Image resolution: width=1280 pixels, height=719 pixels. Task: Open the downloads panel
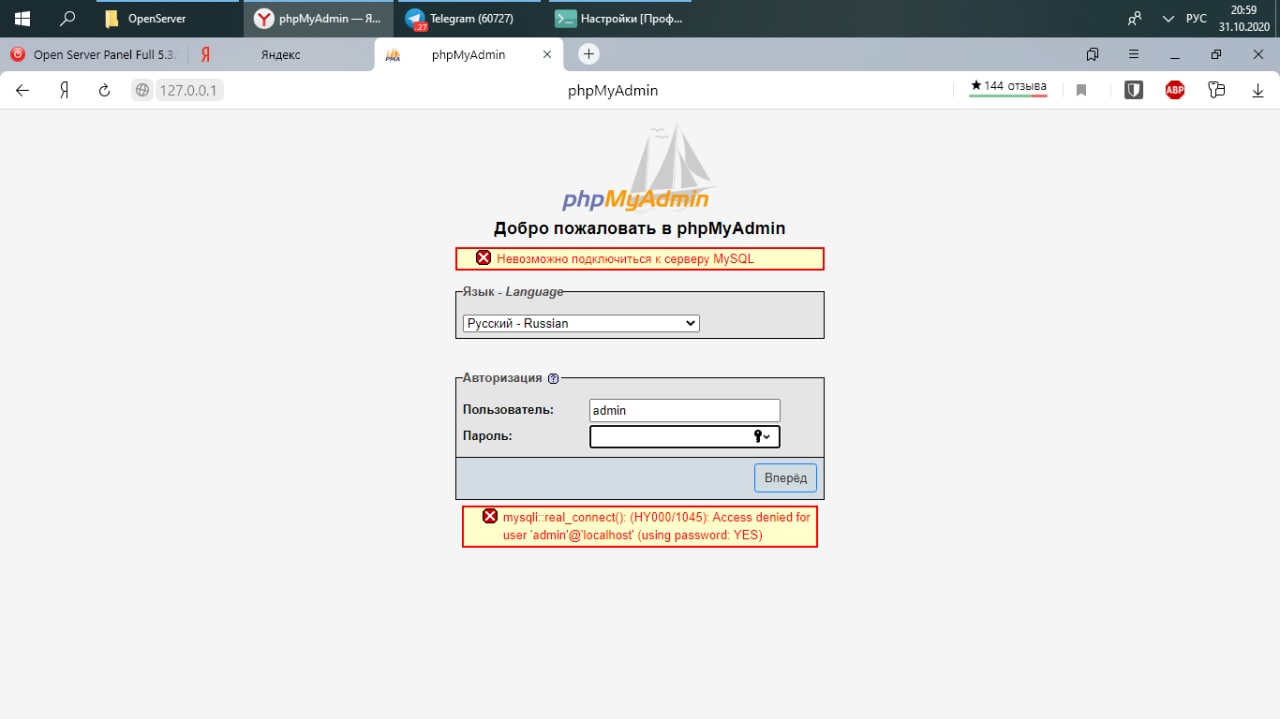1258,90
